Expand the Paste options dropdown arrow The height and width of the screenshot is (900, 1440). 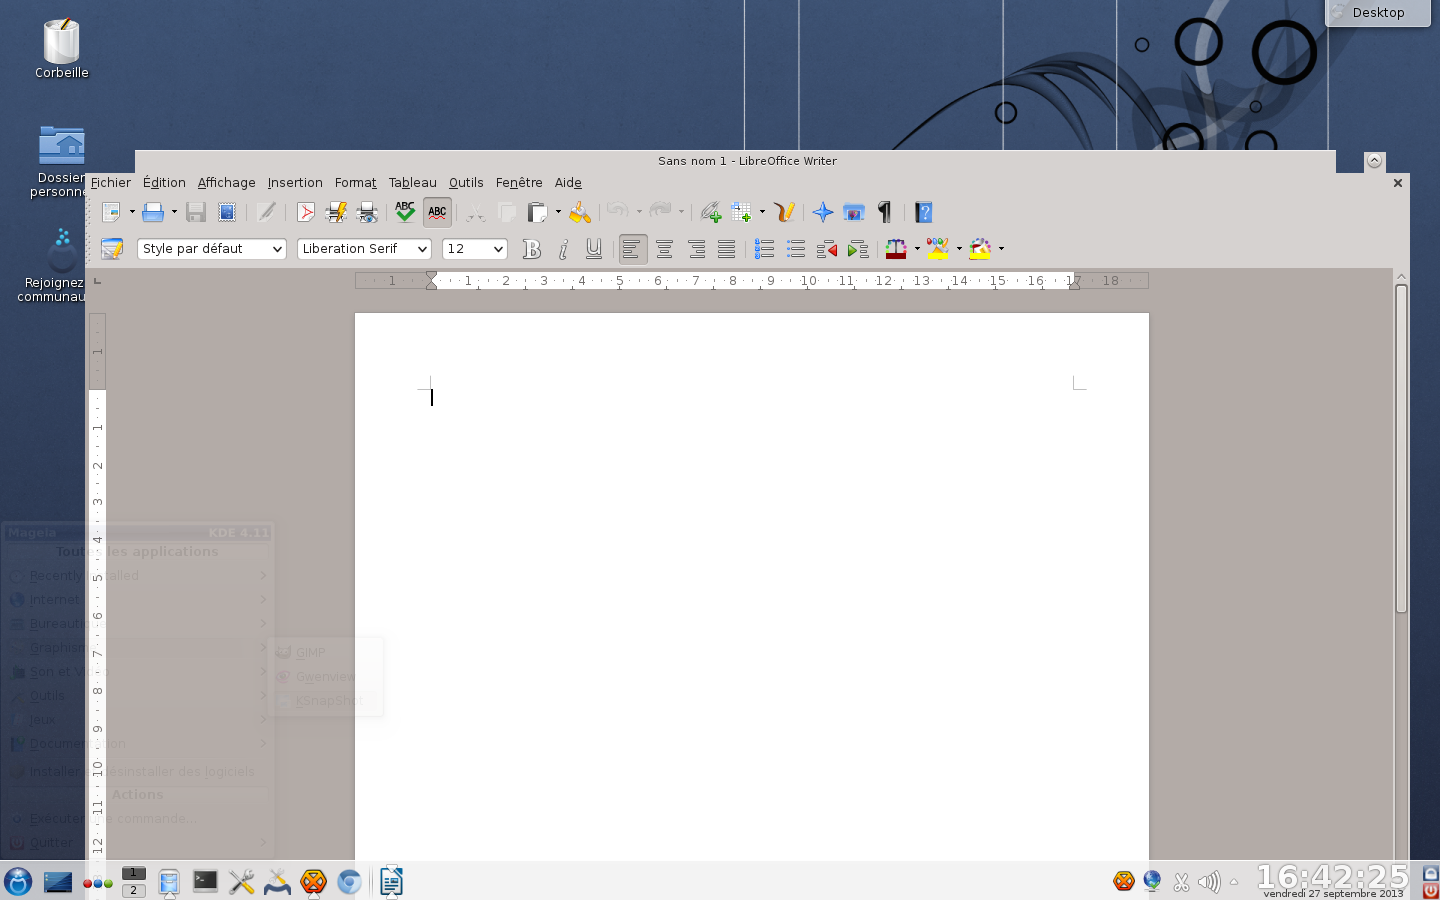(558, 212)
